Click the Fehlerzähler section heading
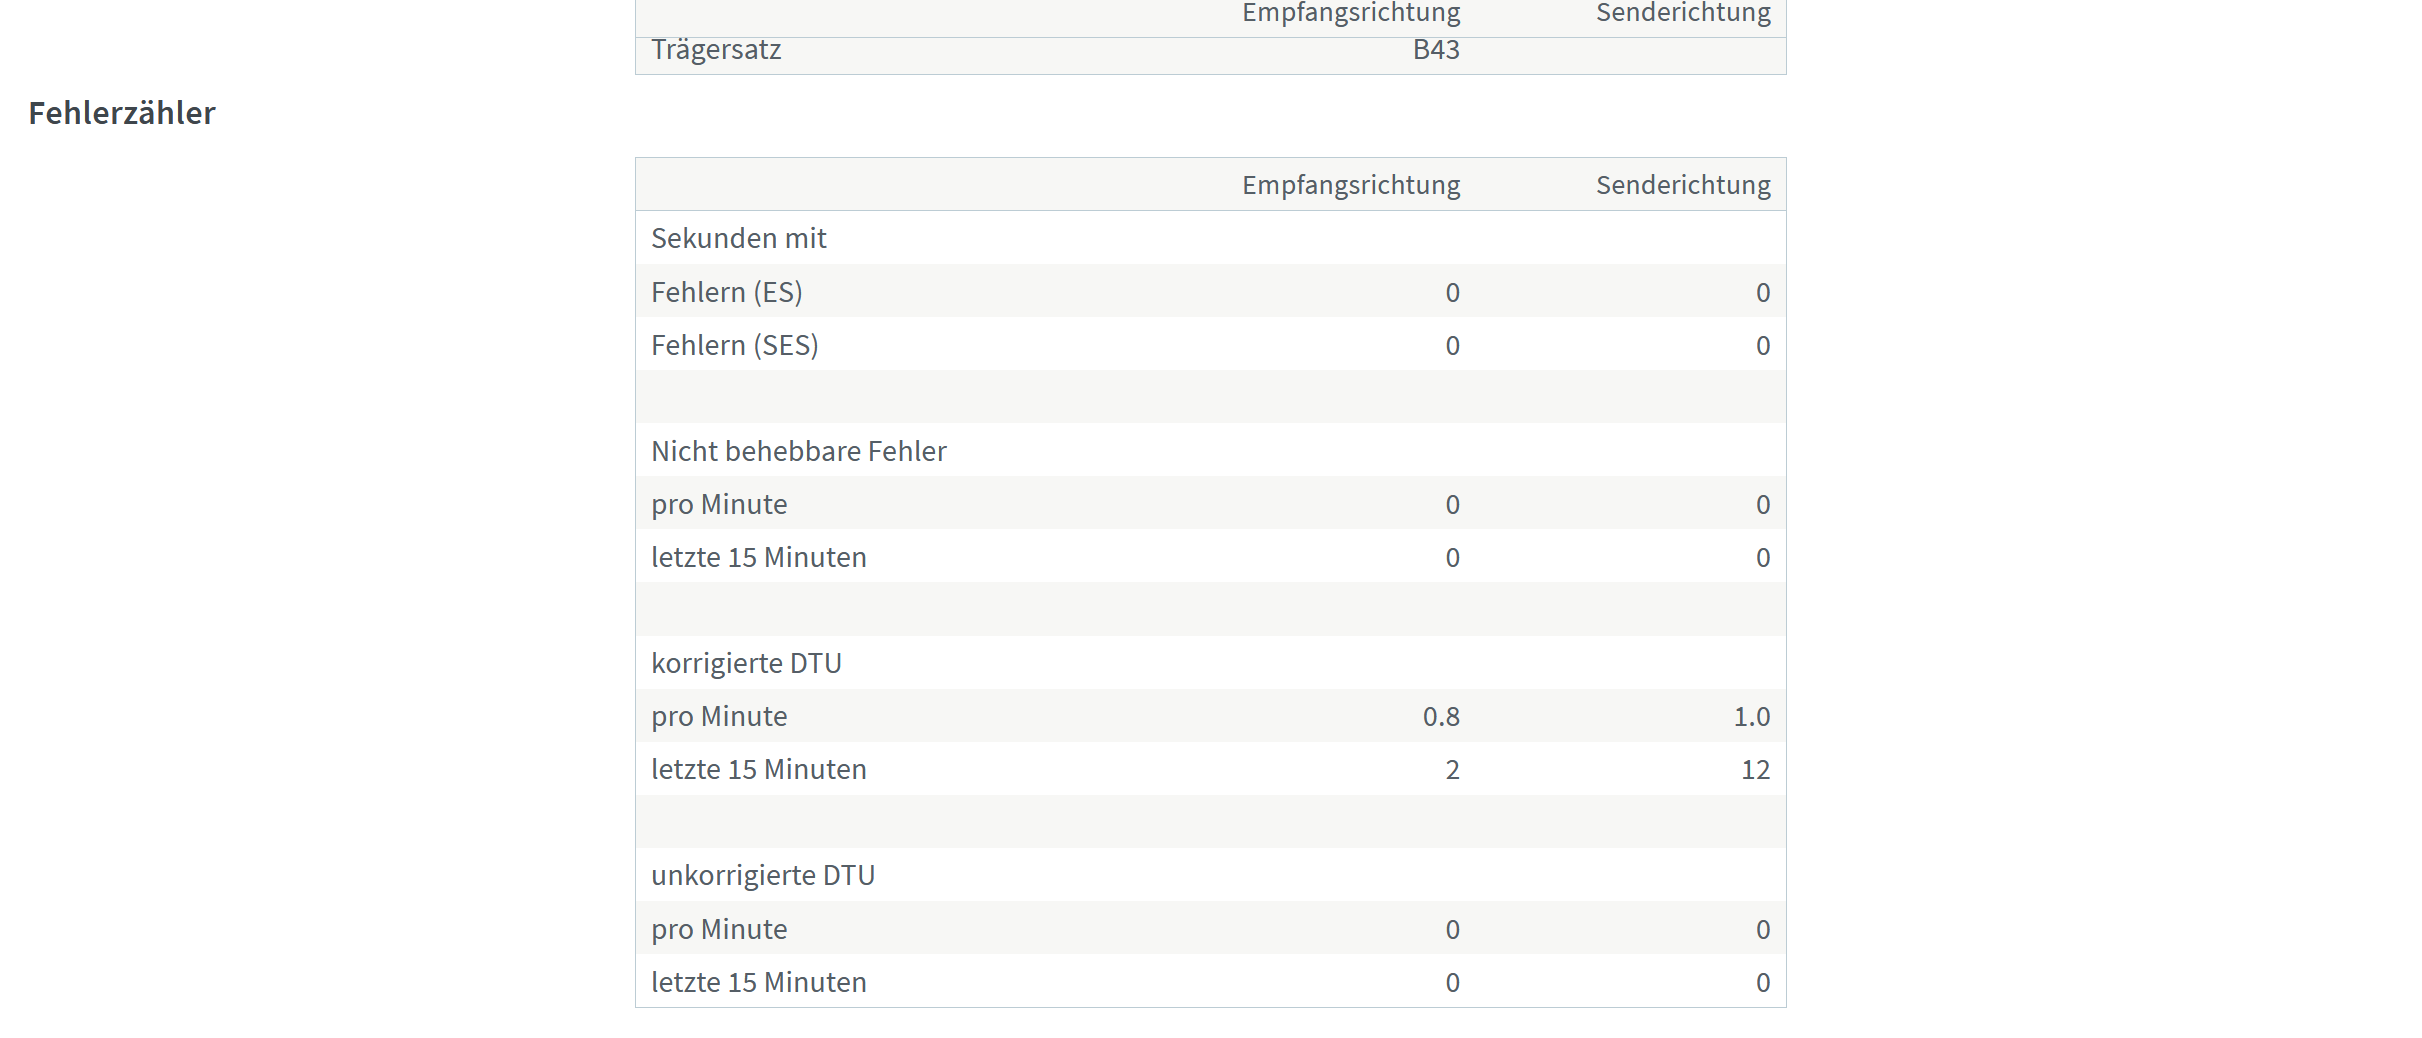The width and height of the screenshot is (2422, 1038). click(x=122, y=113)
